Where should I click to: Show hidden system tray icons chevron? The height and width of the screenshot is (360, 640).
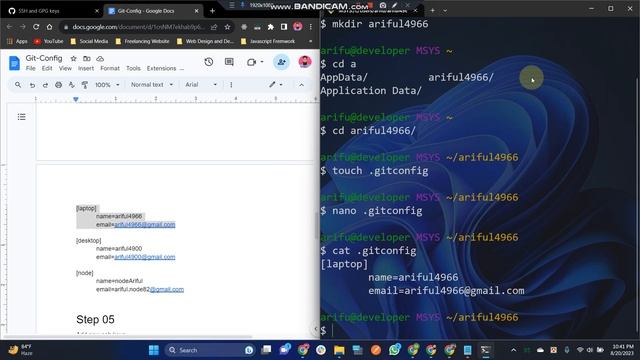click(x=513, y=350)
